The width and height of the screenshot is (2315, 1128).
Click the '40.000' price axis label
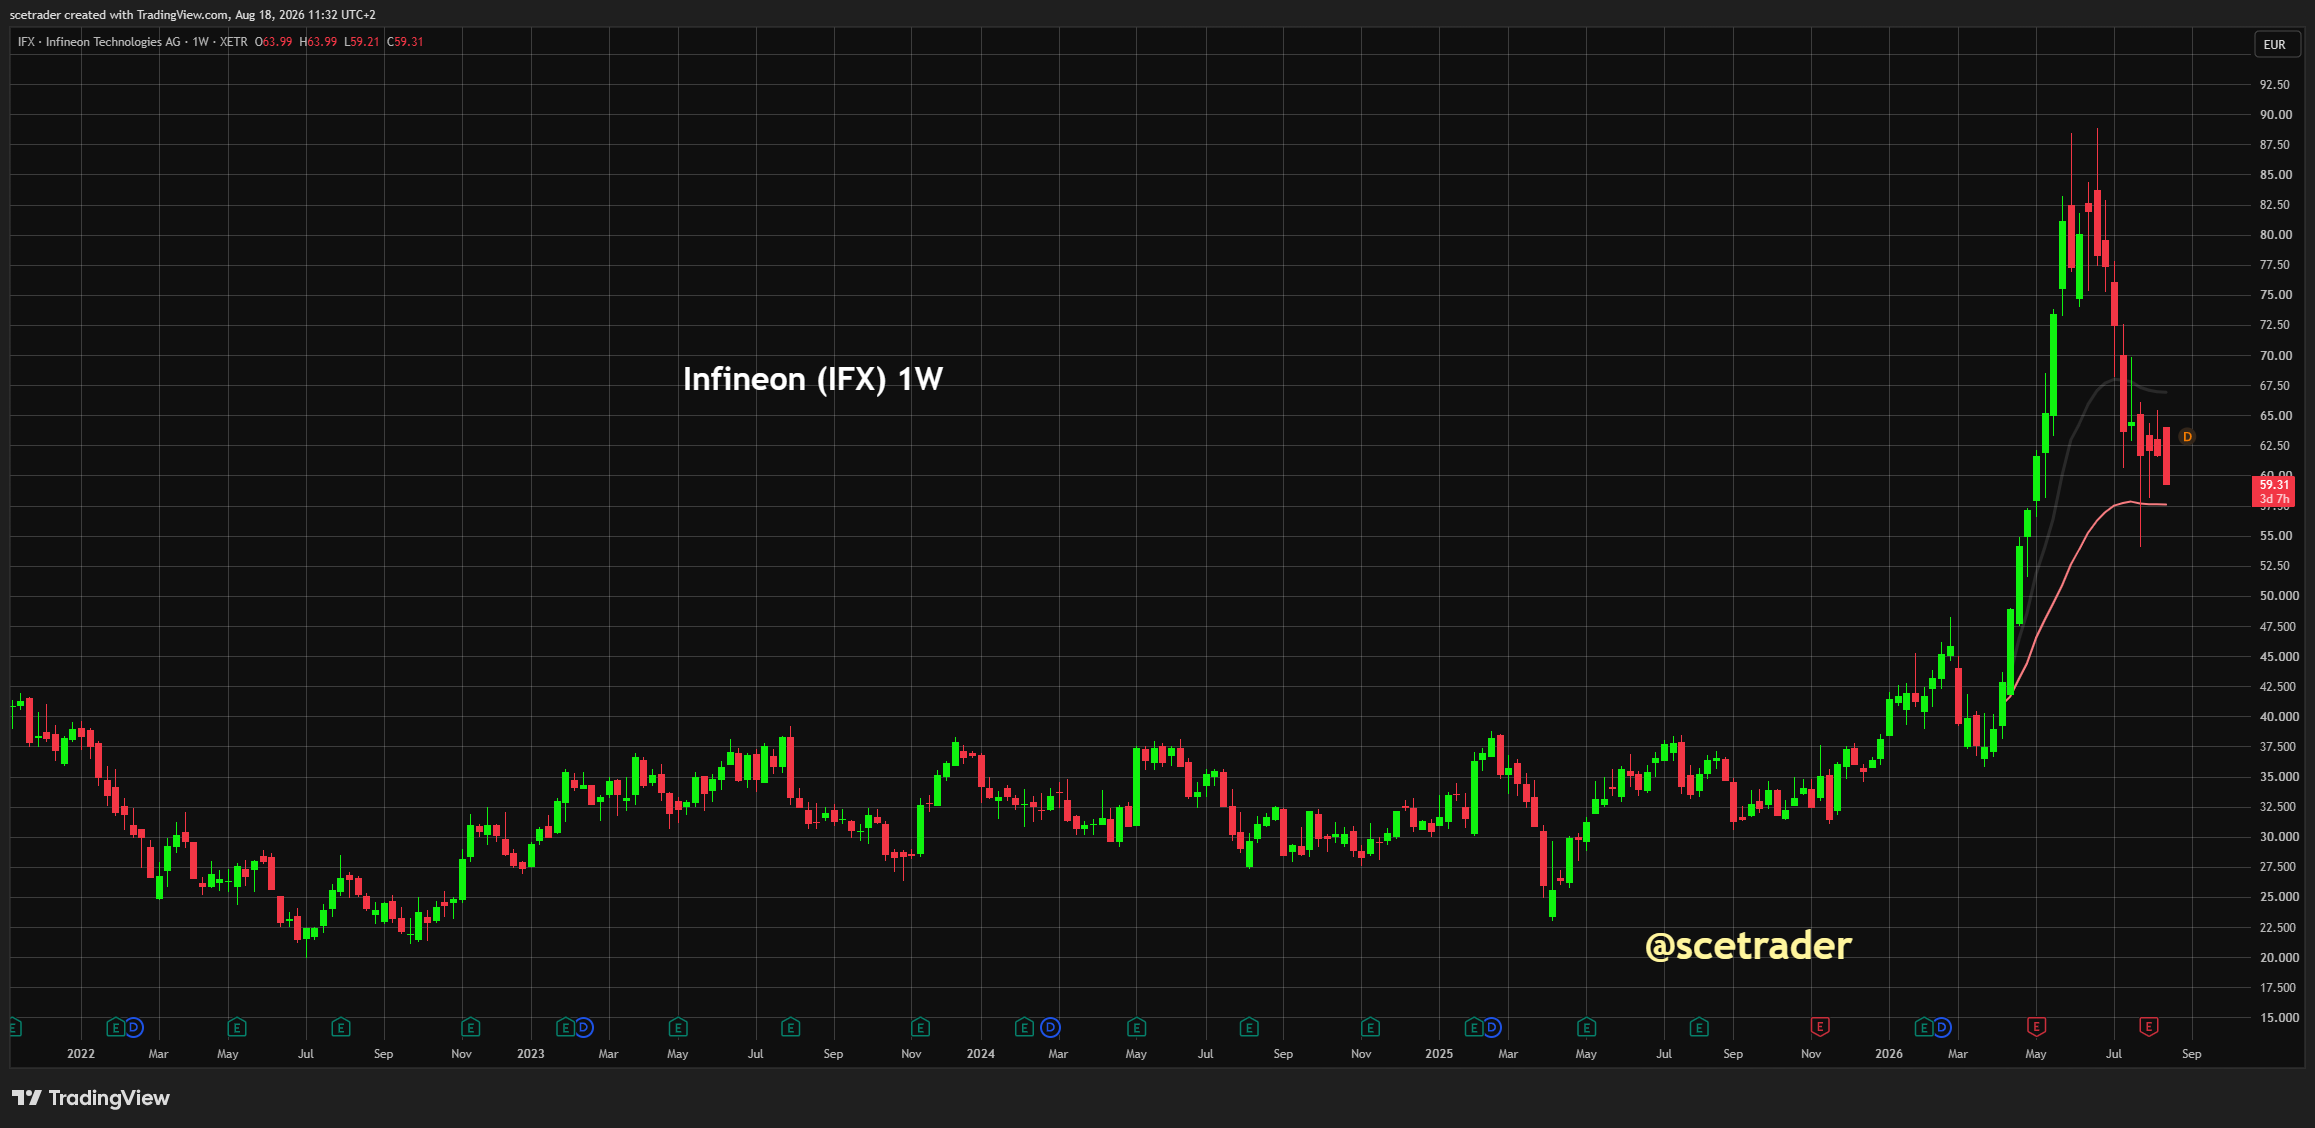pyautogui.click(x=2279, y=717)
